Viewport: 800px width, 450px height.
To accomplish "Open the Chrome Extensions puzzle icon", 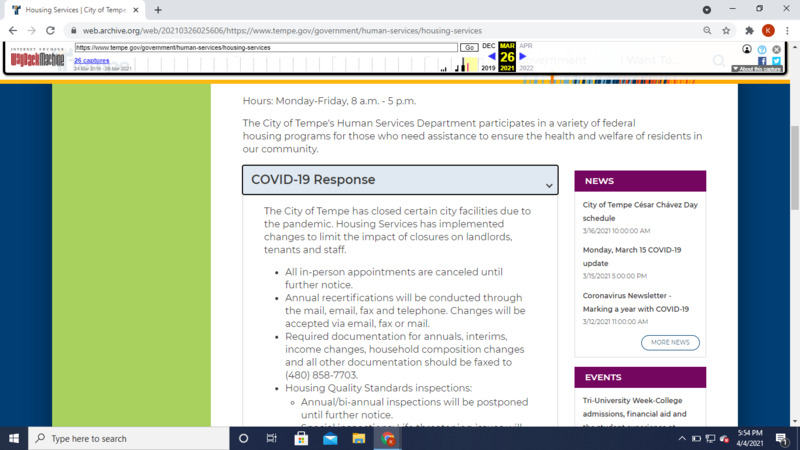I will (749, 31).
